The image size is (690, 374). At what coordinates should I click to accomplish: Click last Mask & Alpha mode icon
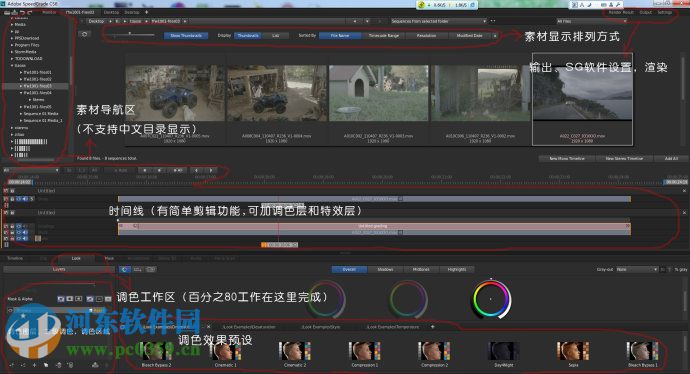(x=108, y=299)
